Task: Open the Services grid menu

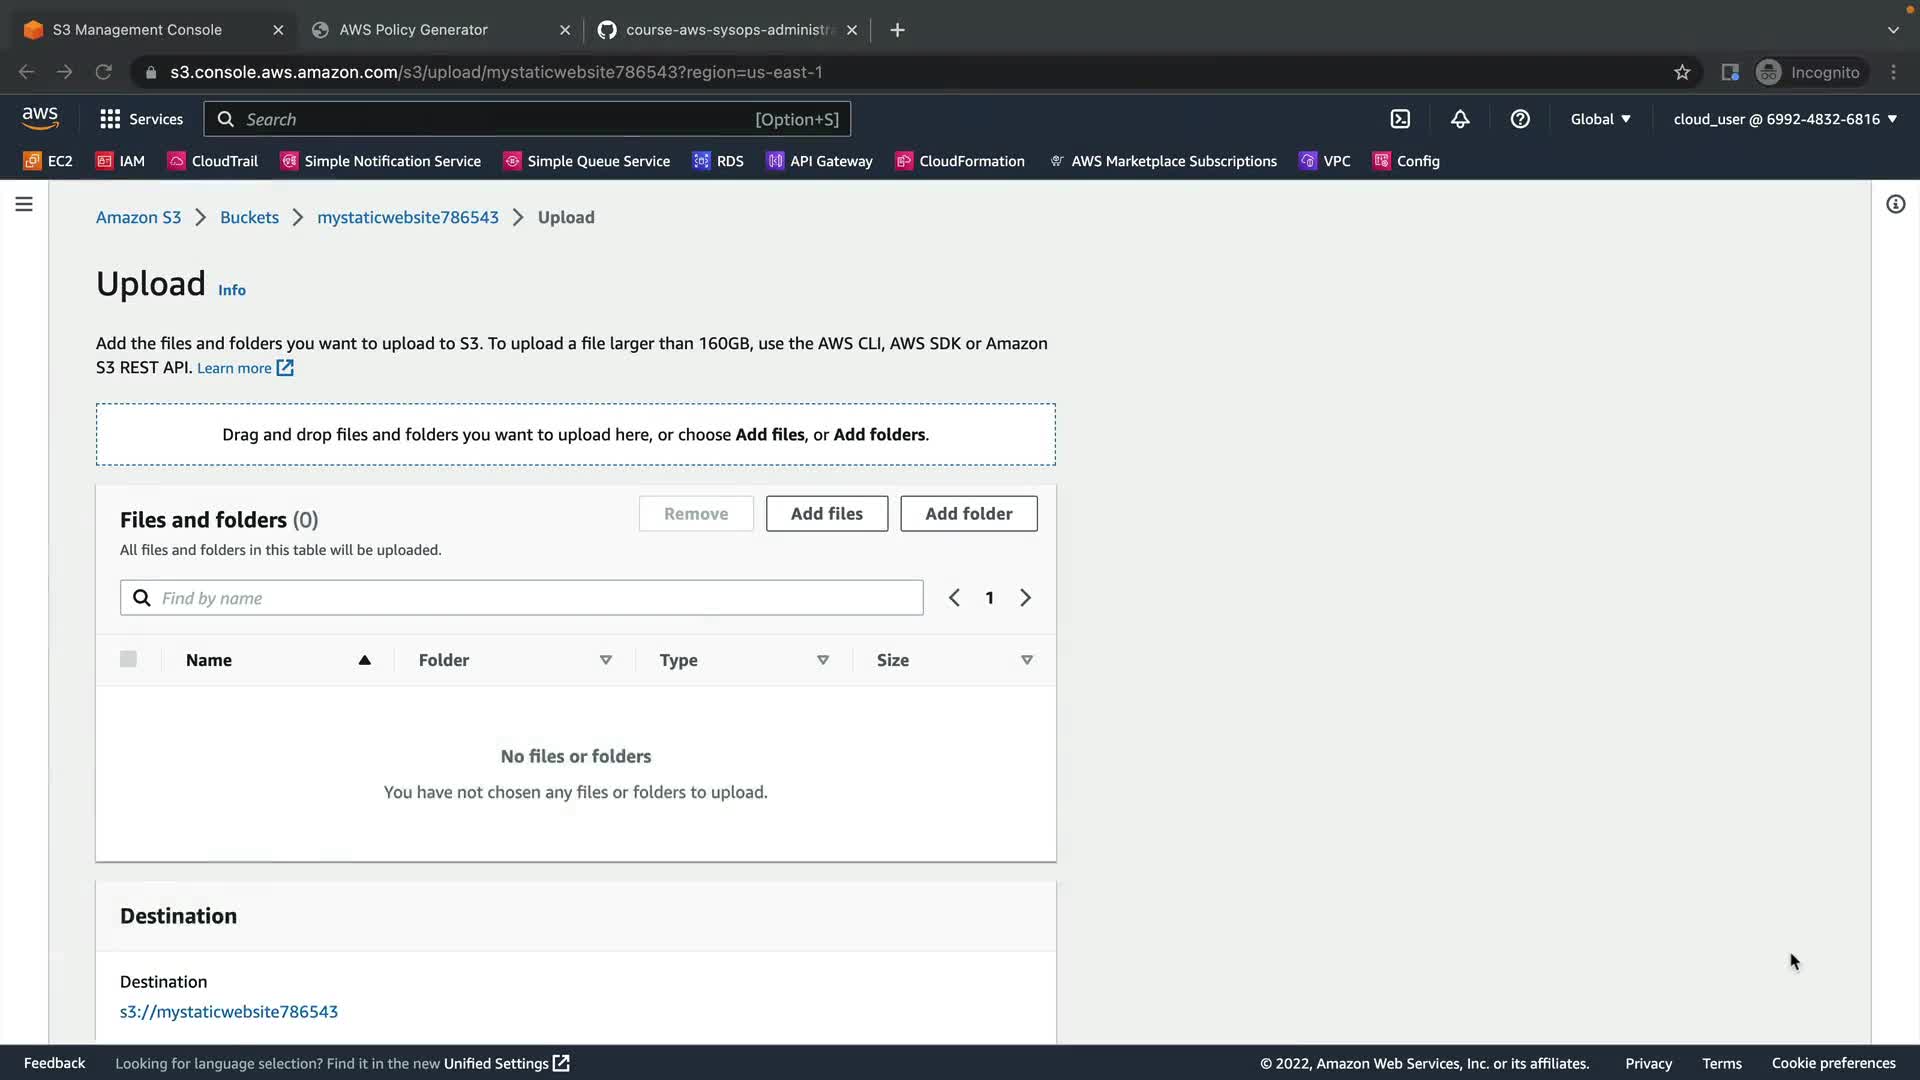Action: (141, 119)
